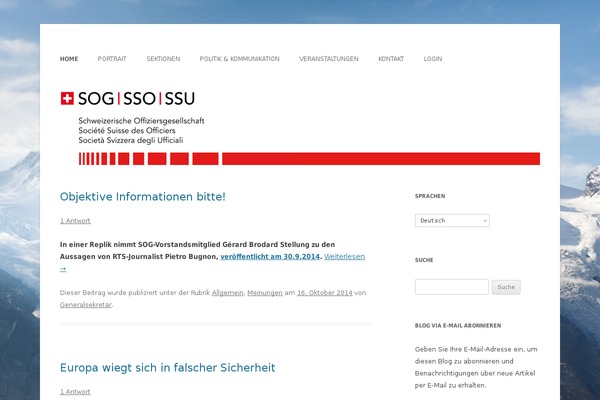Open the 'Meinungen' category link
The height and width of the screenshot is (400, 600).
(x=265, y=292)
